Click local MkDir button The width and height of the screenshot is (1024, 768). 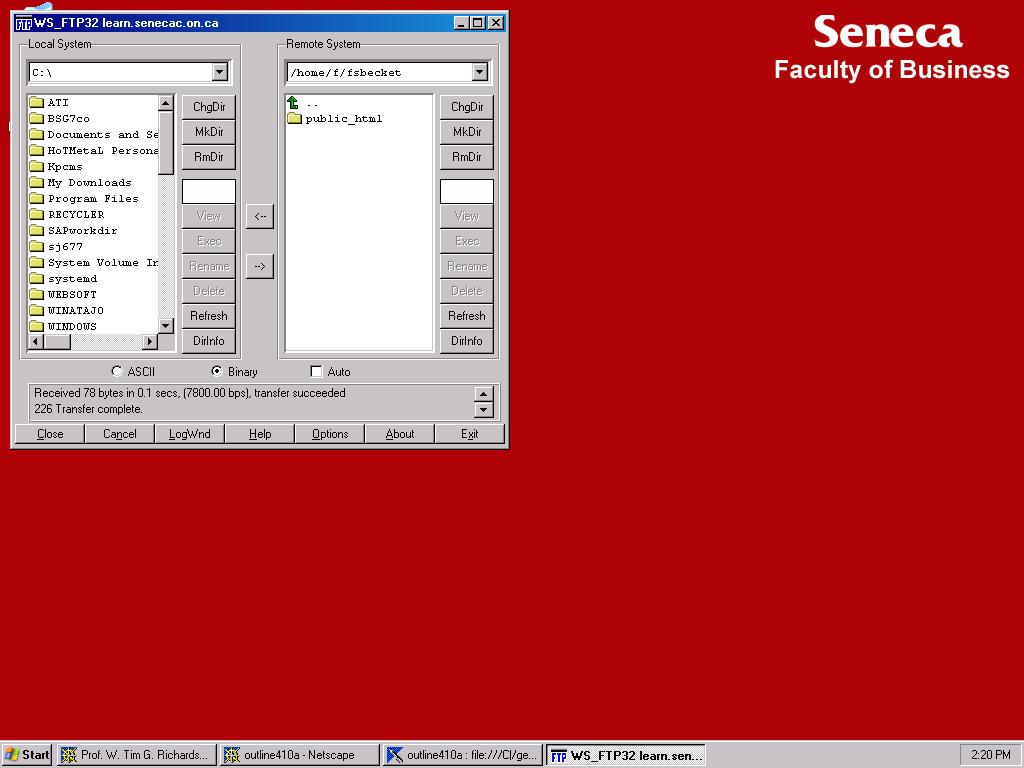point(209,132)
